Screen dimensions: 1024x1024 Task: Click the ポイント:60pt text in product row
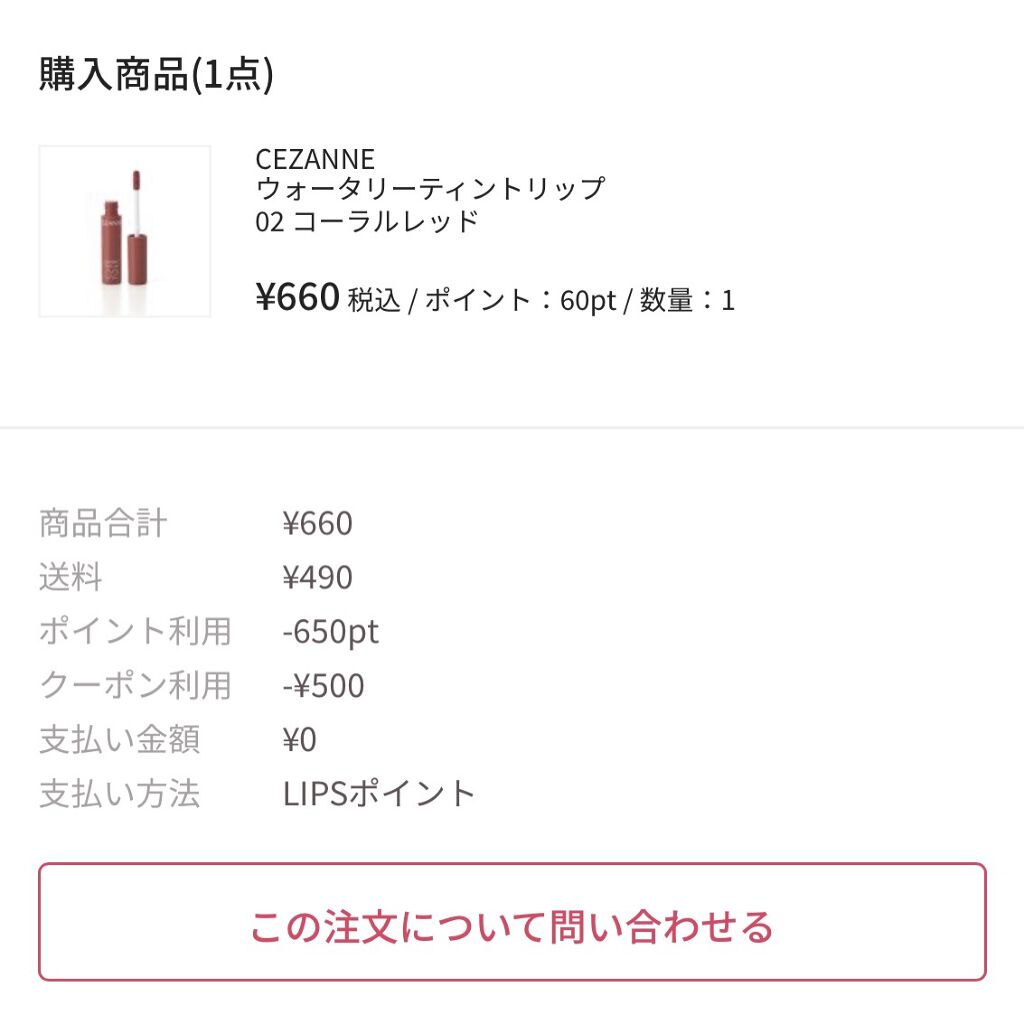(x=520, y=300)
